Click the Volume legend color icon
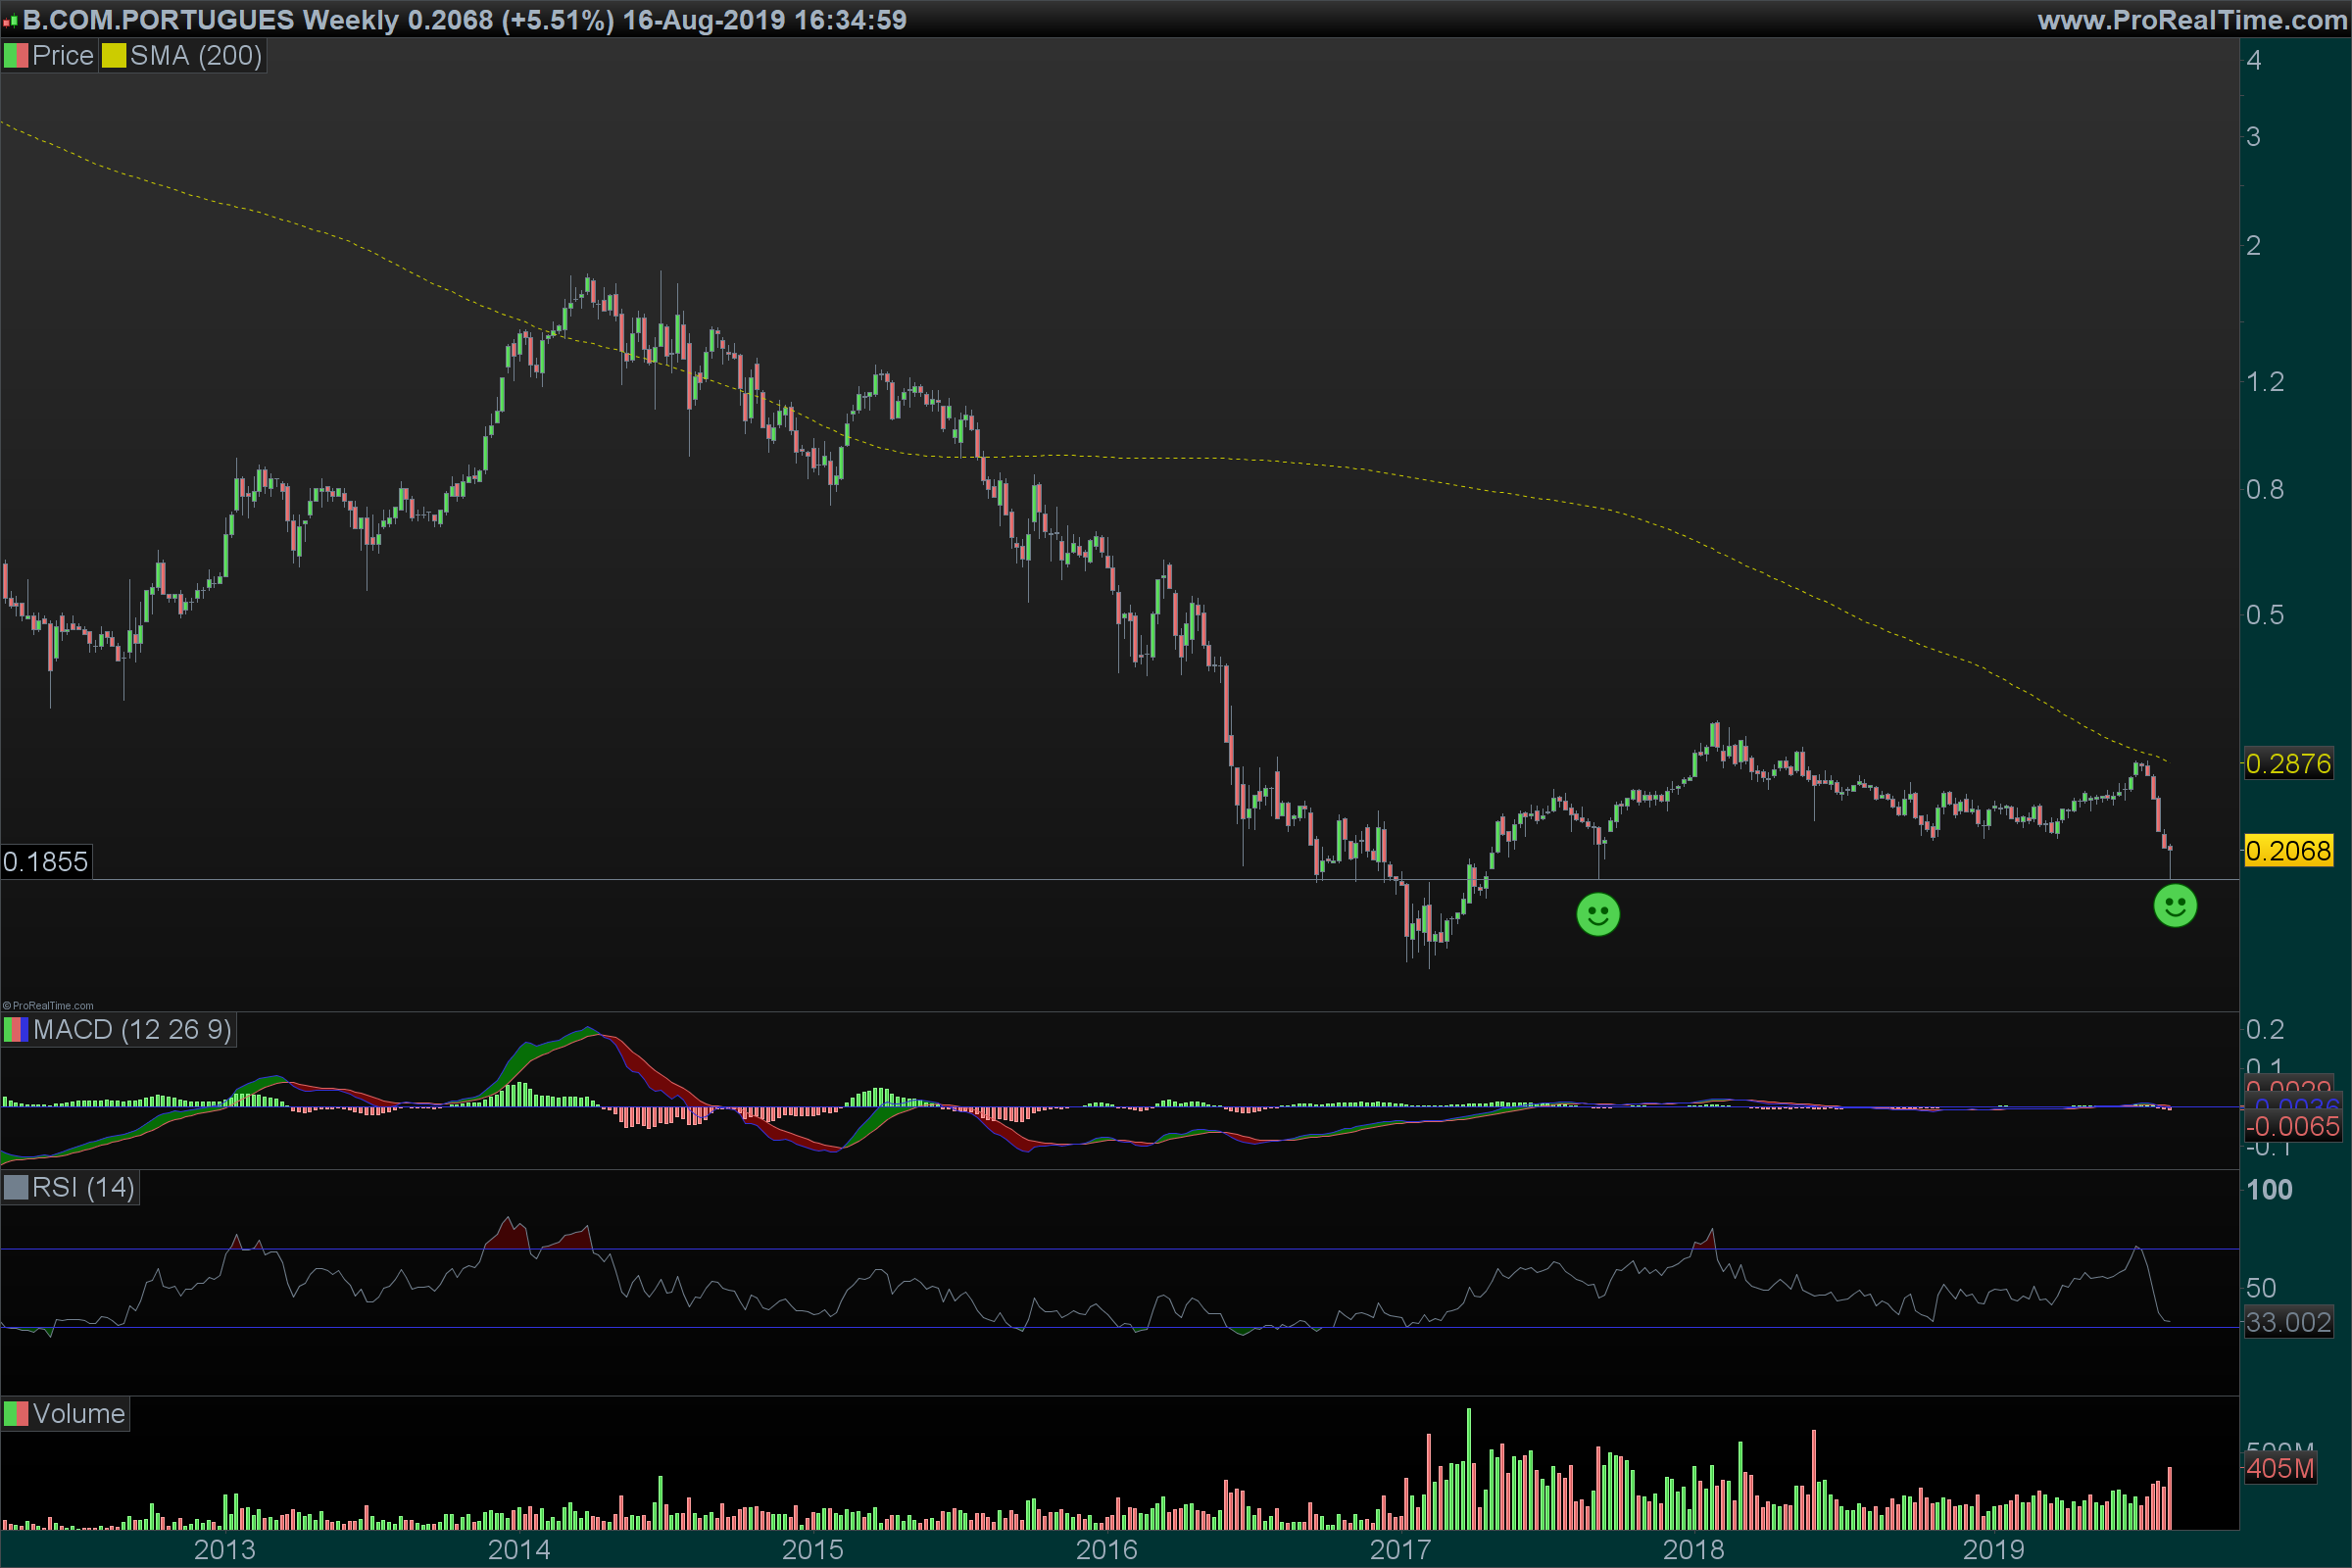 16,1414
